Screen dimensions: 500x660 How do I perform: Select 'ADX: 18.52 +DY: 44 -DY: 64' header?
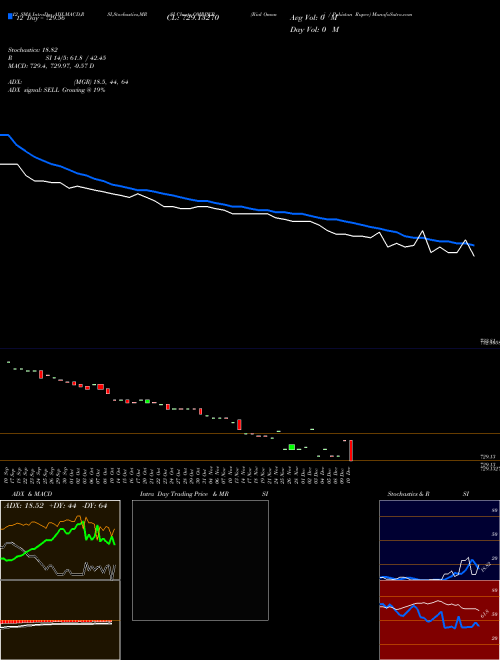tap(56, 506)
